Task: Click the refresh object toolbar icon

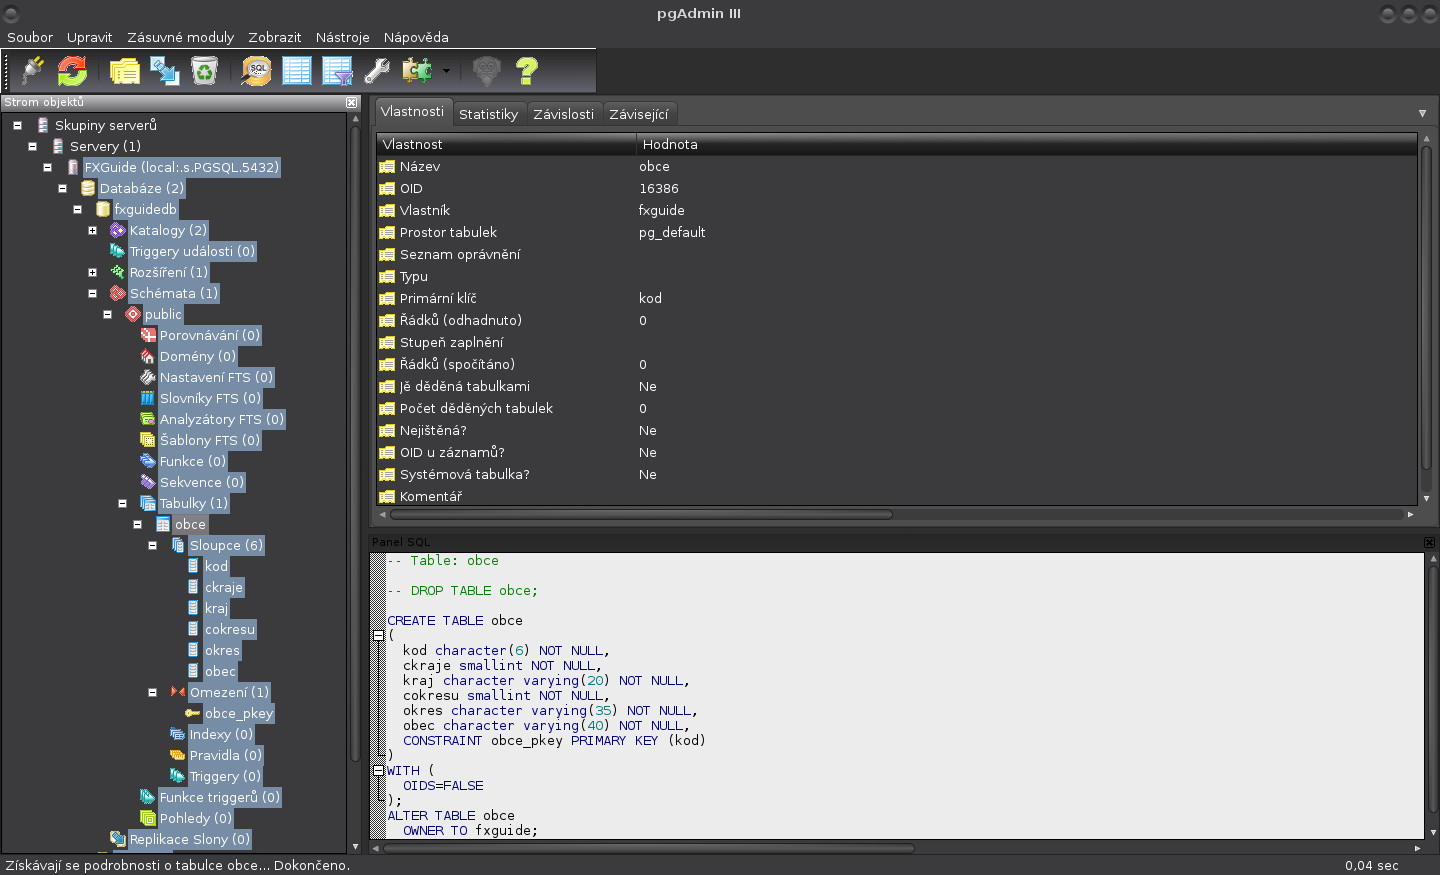Action: [72, 71]
